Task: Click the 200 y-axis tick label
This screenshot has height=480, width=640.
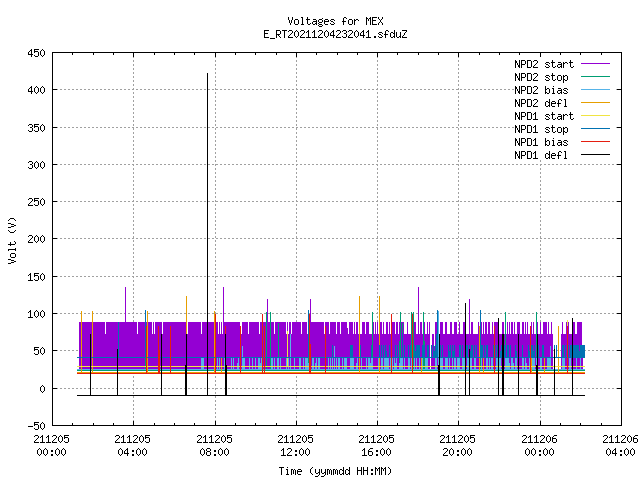Action: point(36,239)
